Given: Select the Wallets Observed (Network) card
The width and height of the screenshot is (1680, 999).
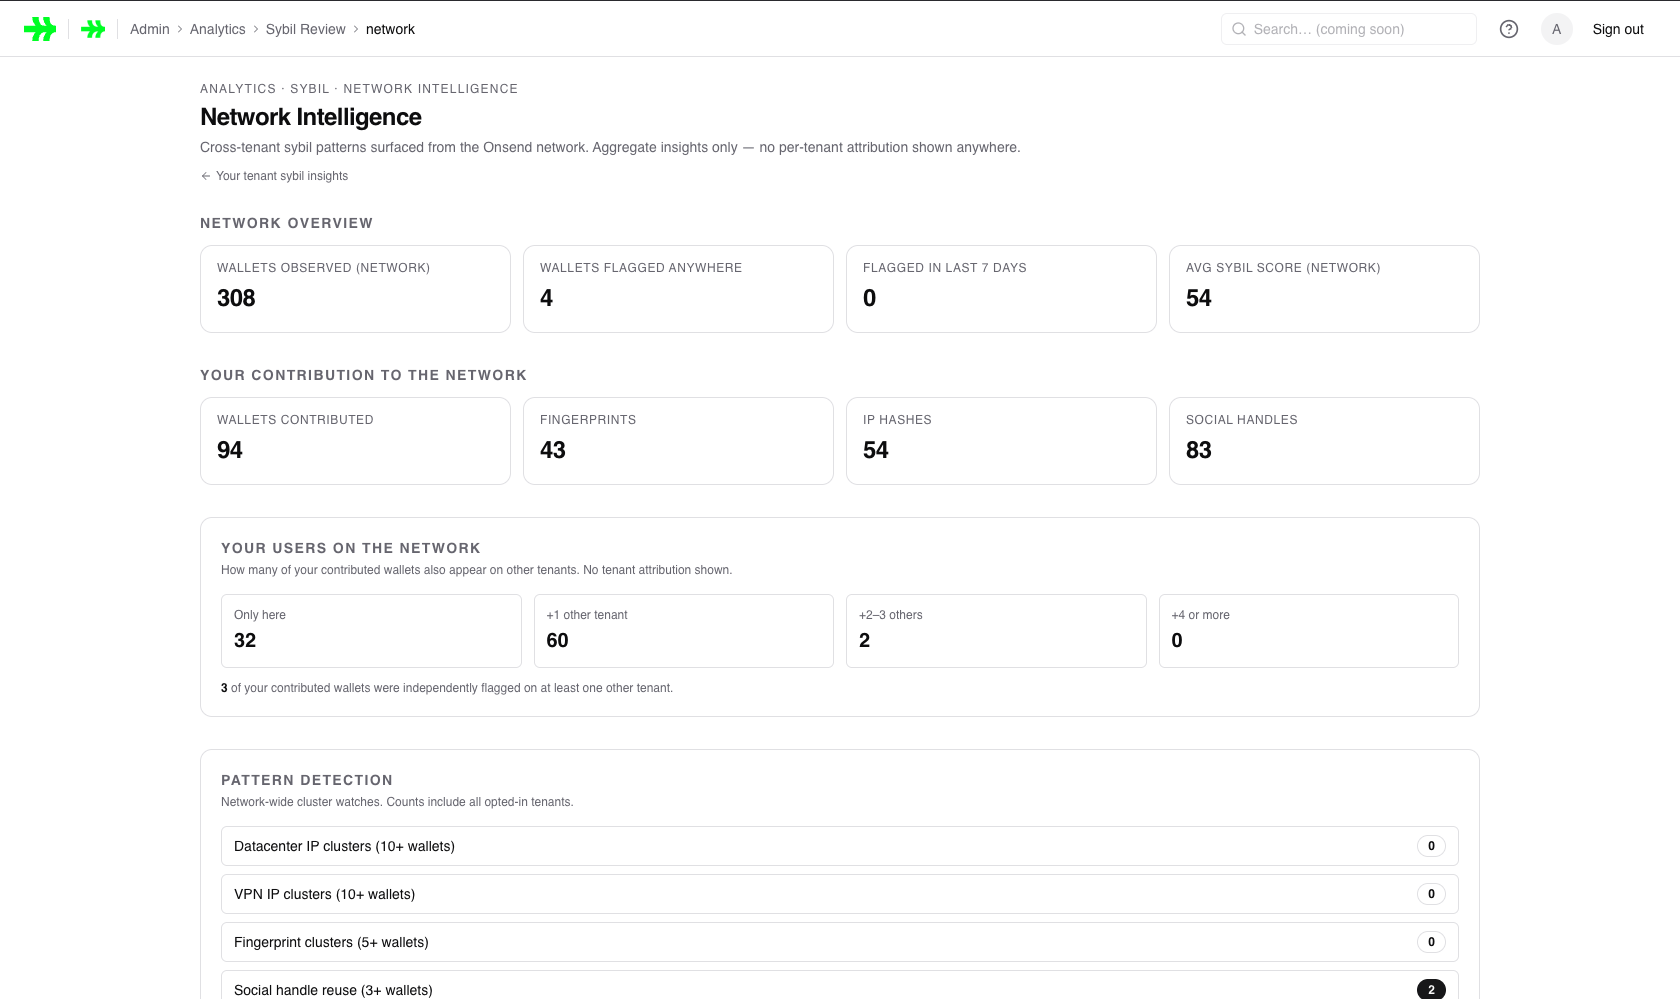Looking at the screenshot, I should coord(355,289).
